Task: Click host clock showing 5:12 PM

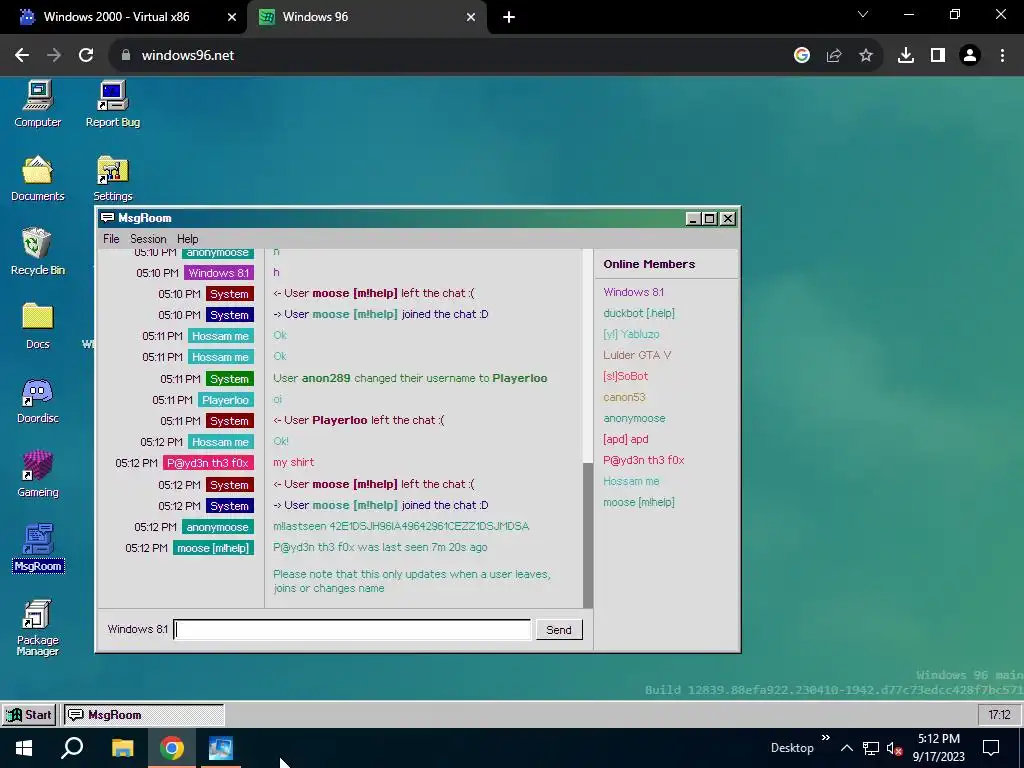Action: click(938, 739)
